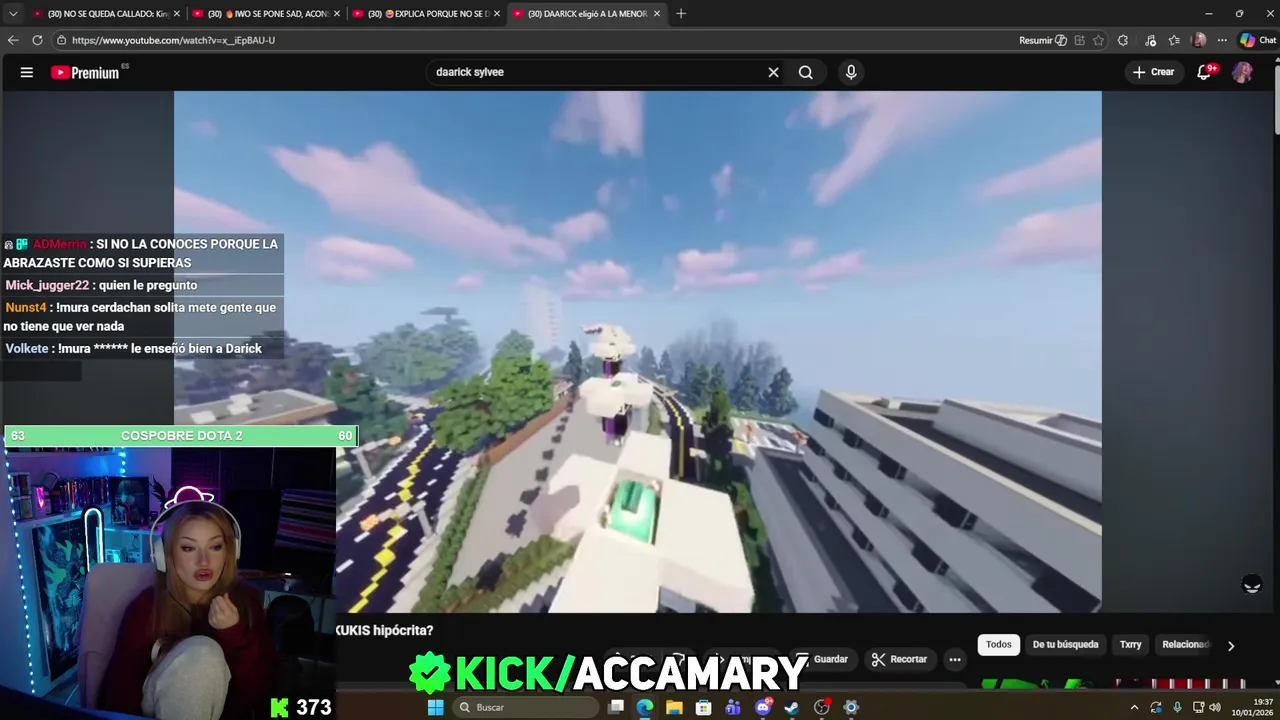Click the video player to pause
The image size is (1280, 720).
(x=638, y=351)
